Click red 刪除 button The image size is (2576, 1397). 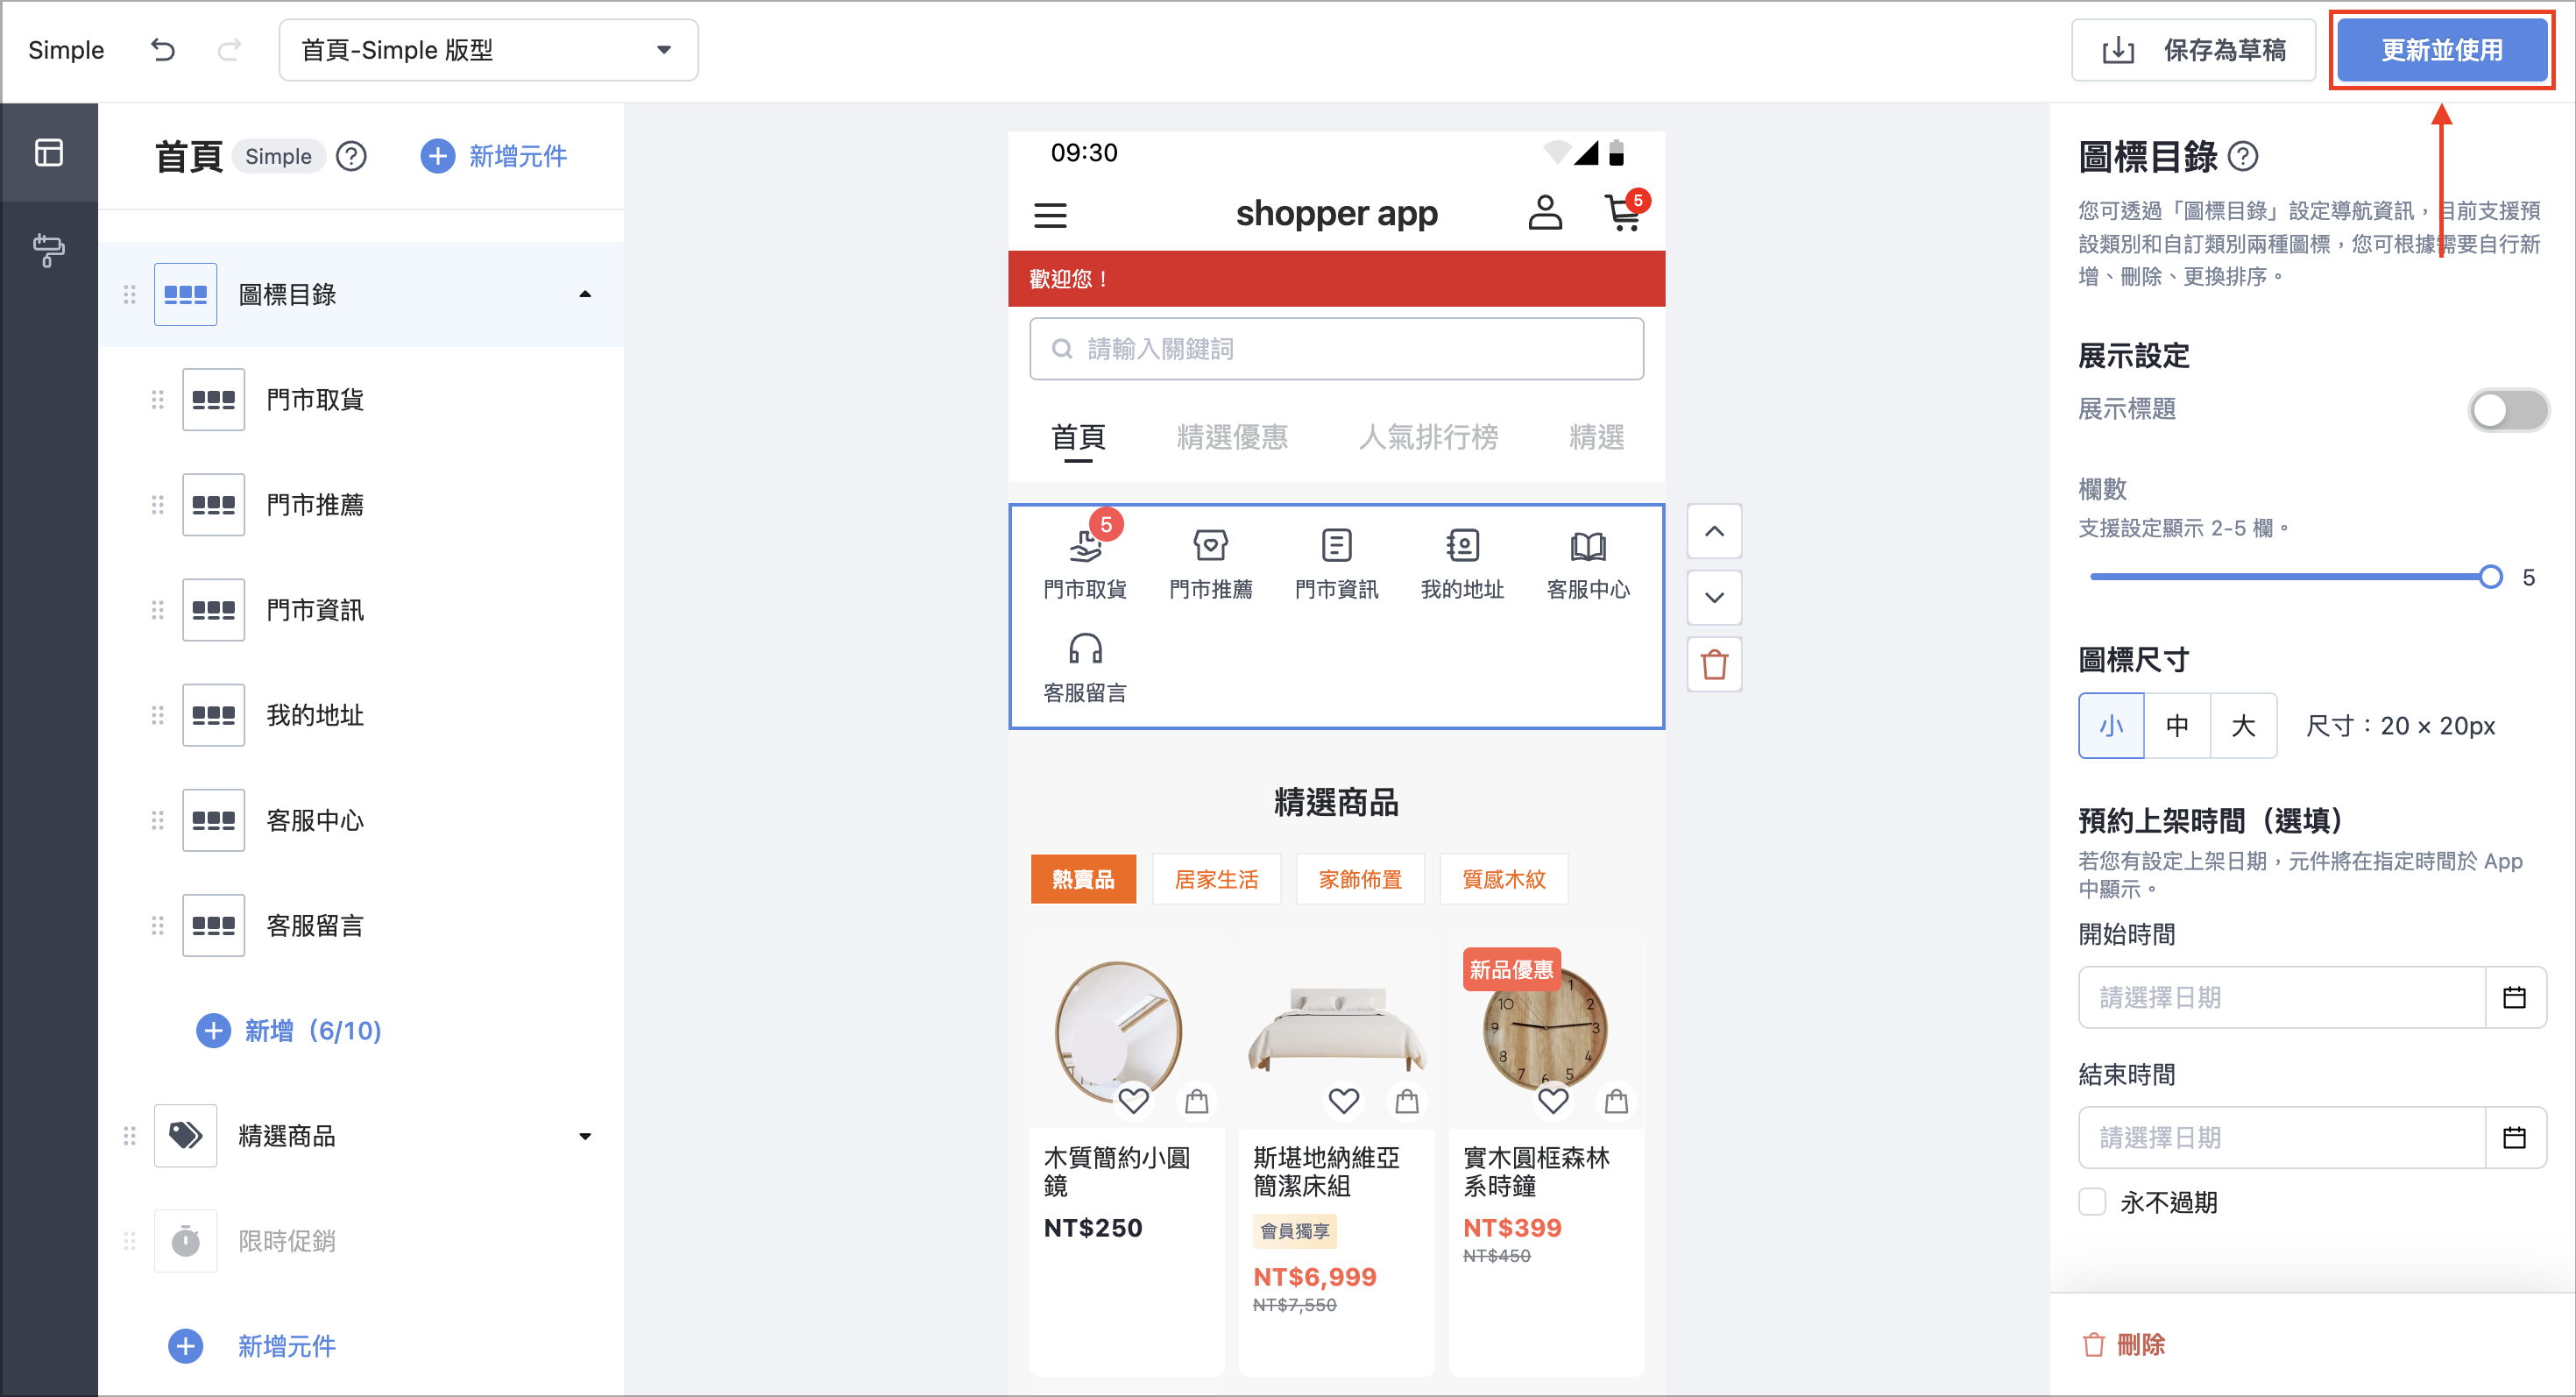tap(2123, 1344)
